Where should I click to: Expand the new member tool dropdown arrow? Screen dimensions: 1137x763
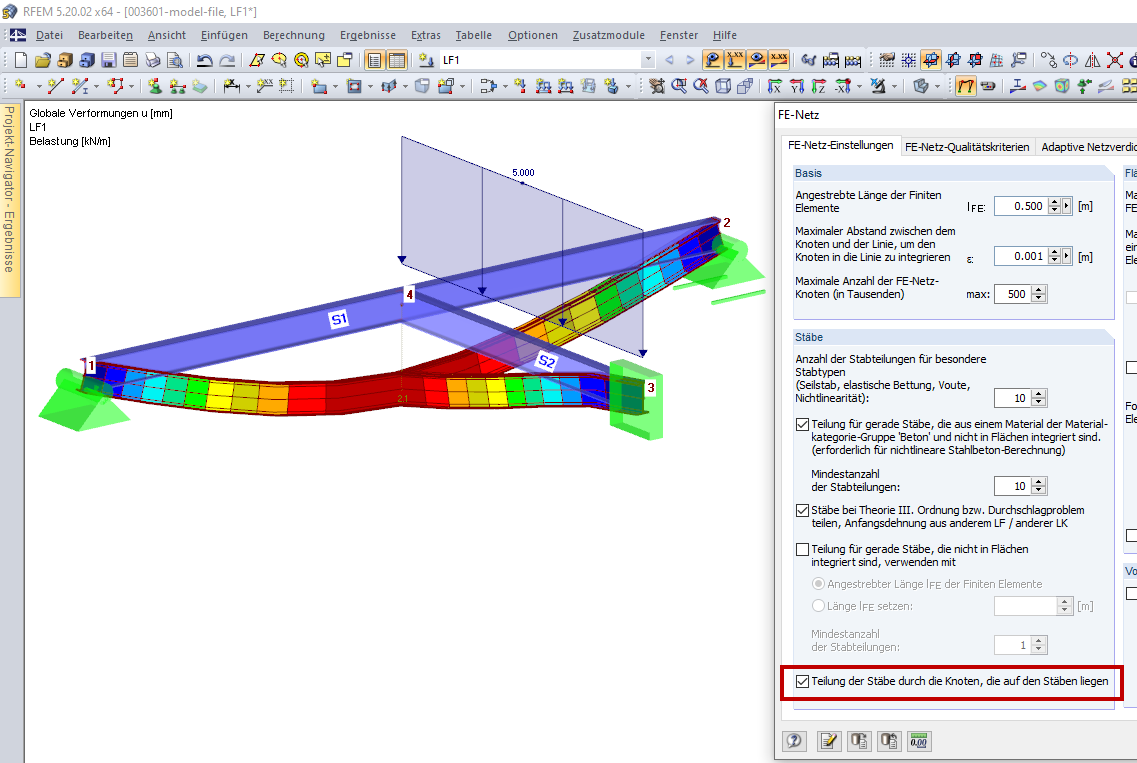click(x=96, y=87)
